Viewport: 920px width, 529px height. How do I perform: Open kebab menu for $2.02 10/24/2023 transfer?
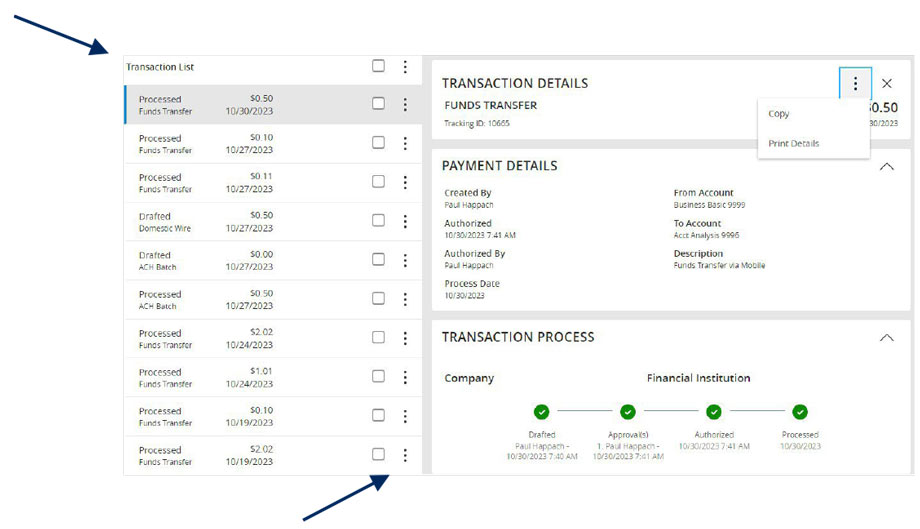tap(405, 338)
